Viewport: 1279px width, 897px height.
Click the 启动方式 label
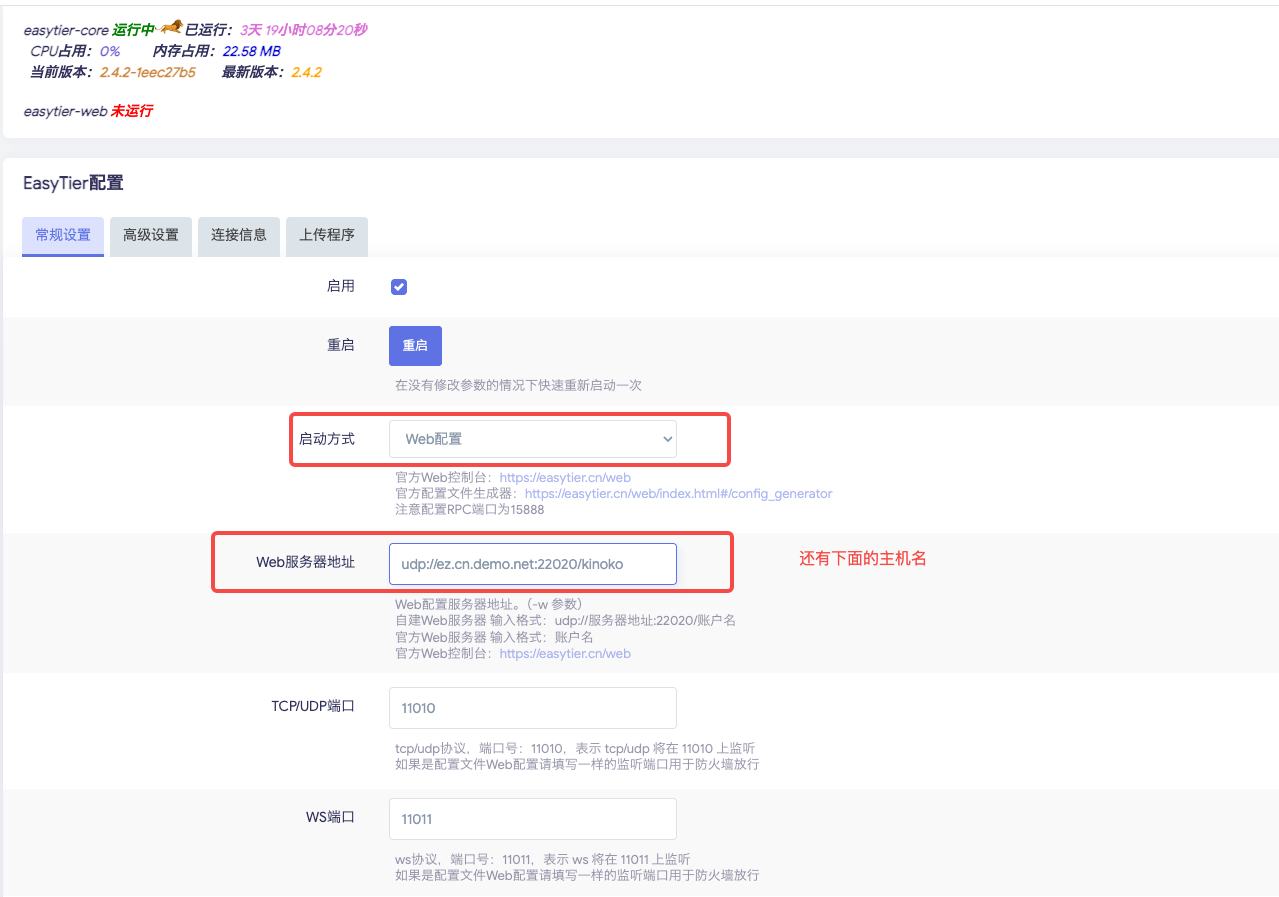pyautogui.click(x=327, y=438)
